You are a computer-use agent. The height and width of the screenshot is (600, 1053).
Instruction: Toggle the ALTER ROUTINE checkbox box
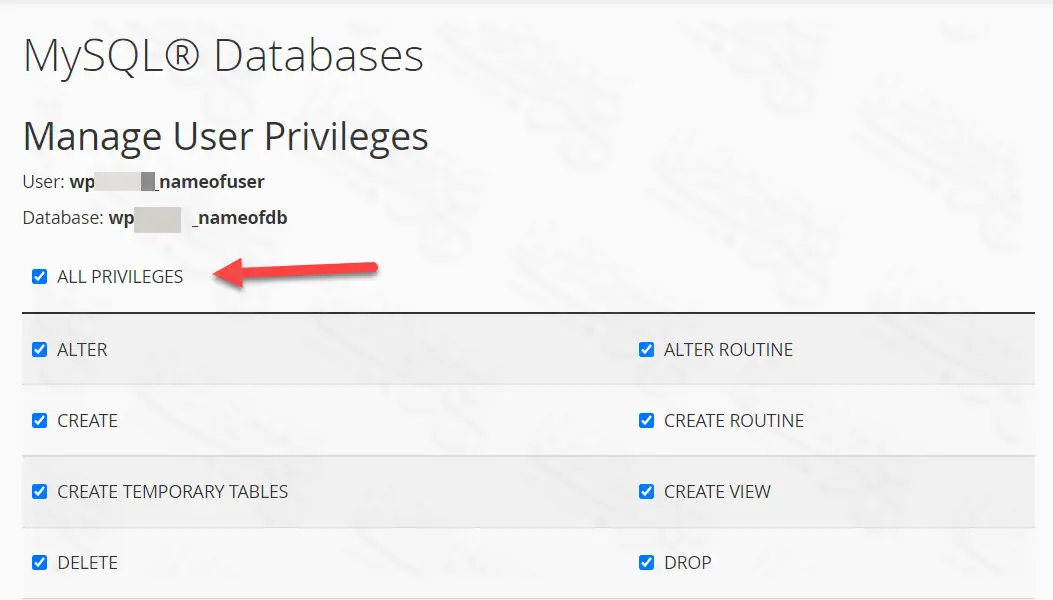(647, 350)
